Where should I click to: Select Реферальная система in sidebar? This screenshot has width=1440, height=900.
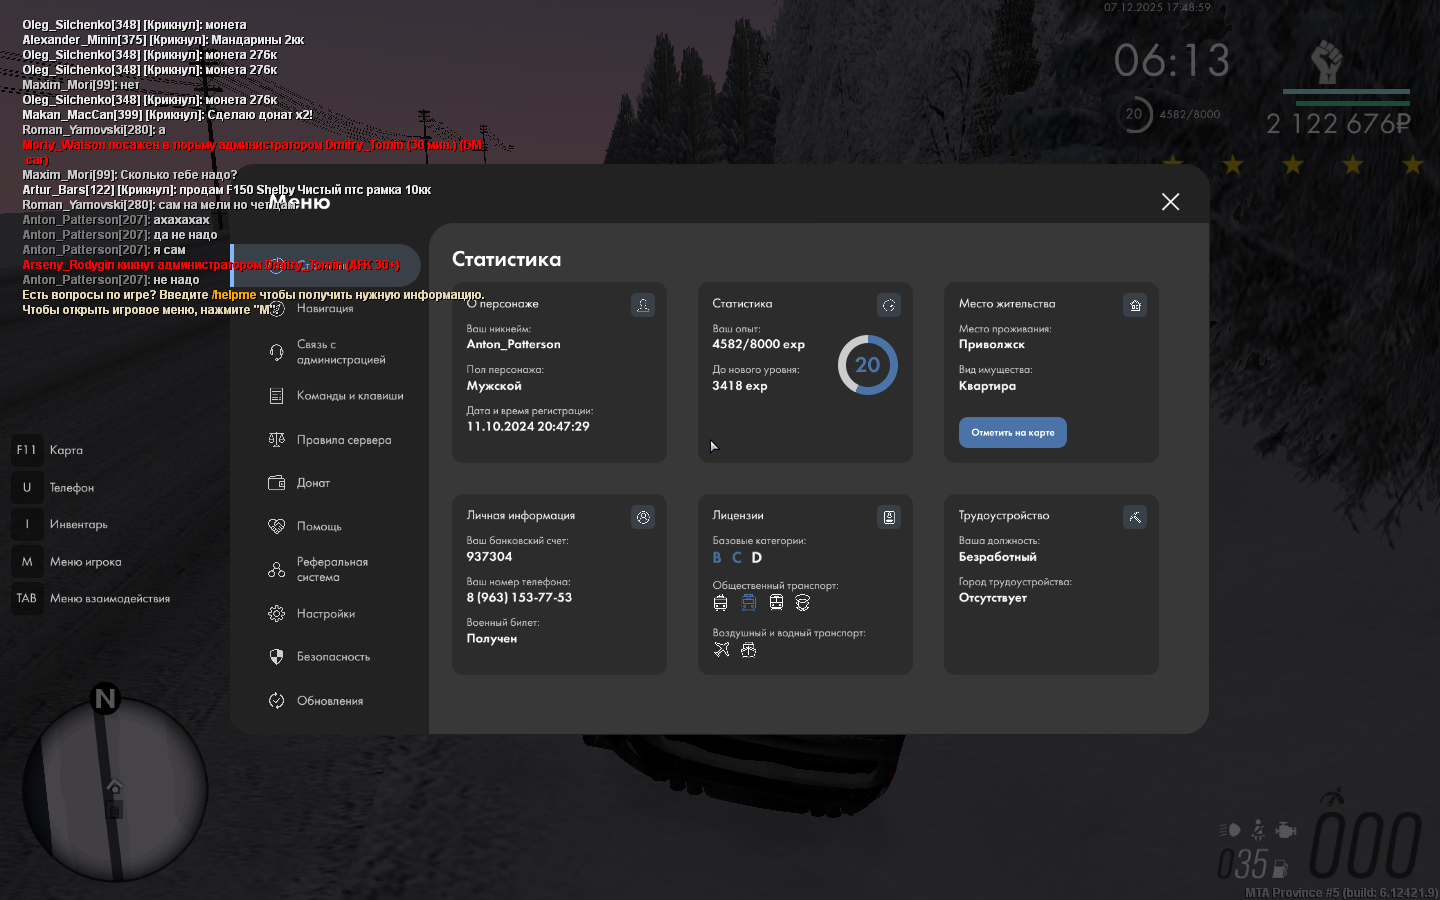(332, 570)
